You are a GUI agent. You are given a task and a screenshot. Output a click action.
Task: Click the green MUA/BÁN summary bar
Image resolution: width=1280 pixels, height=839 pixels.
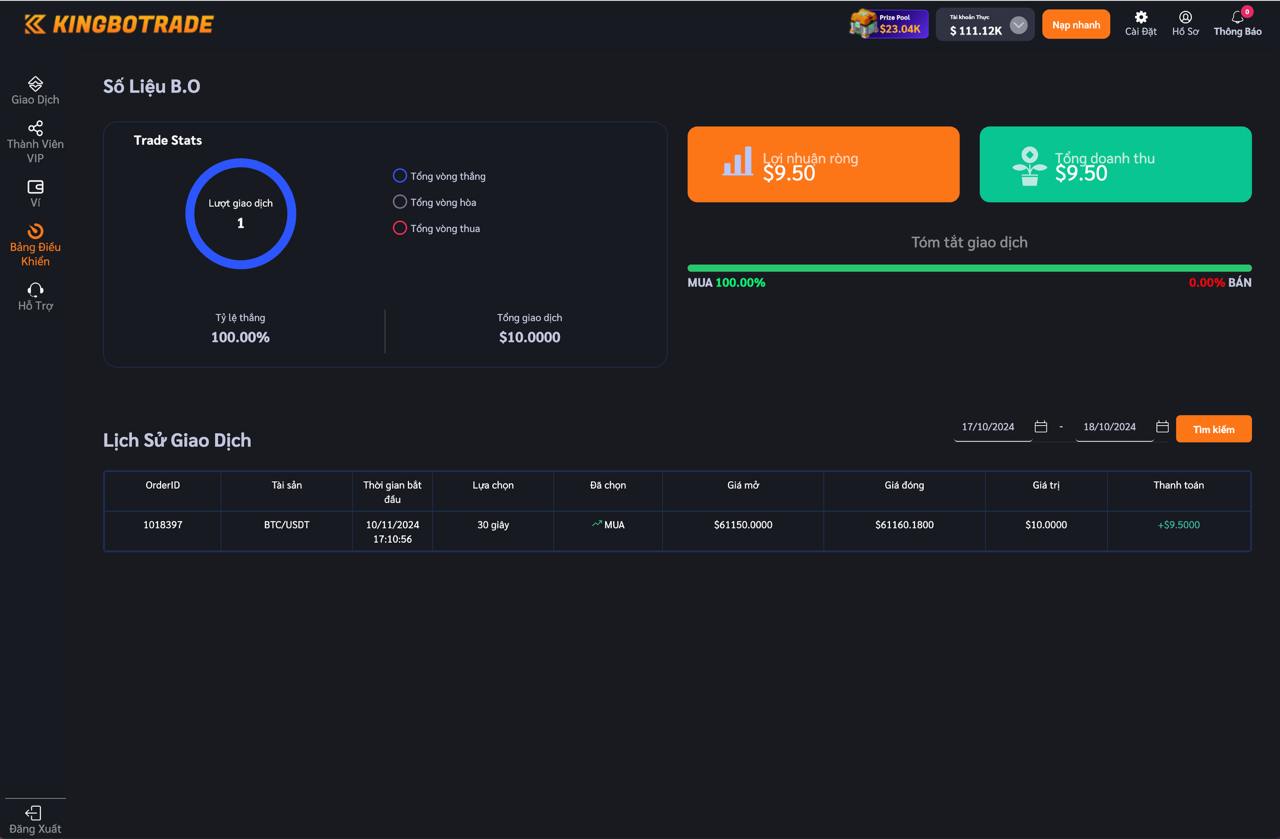point(969,268)
